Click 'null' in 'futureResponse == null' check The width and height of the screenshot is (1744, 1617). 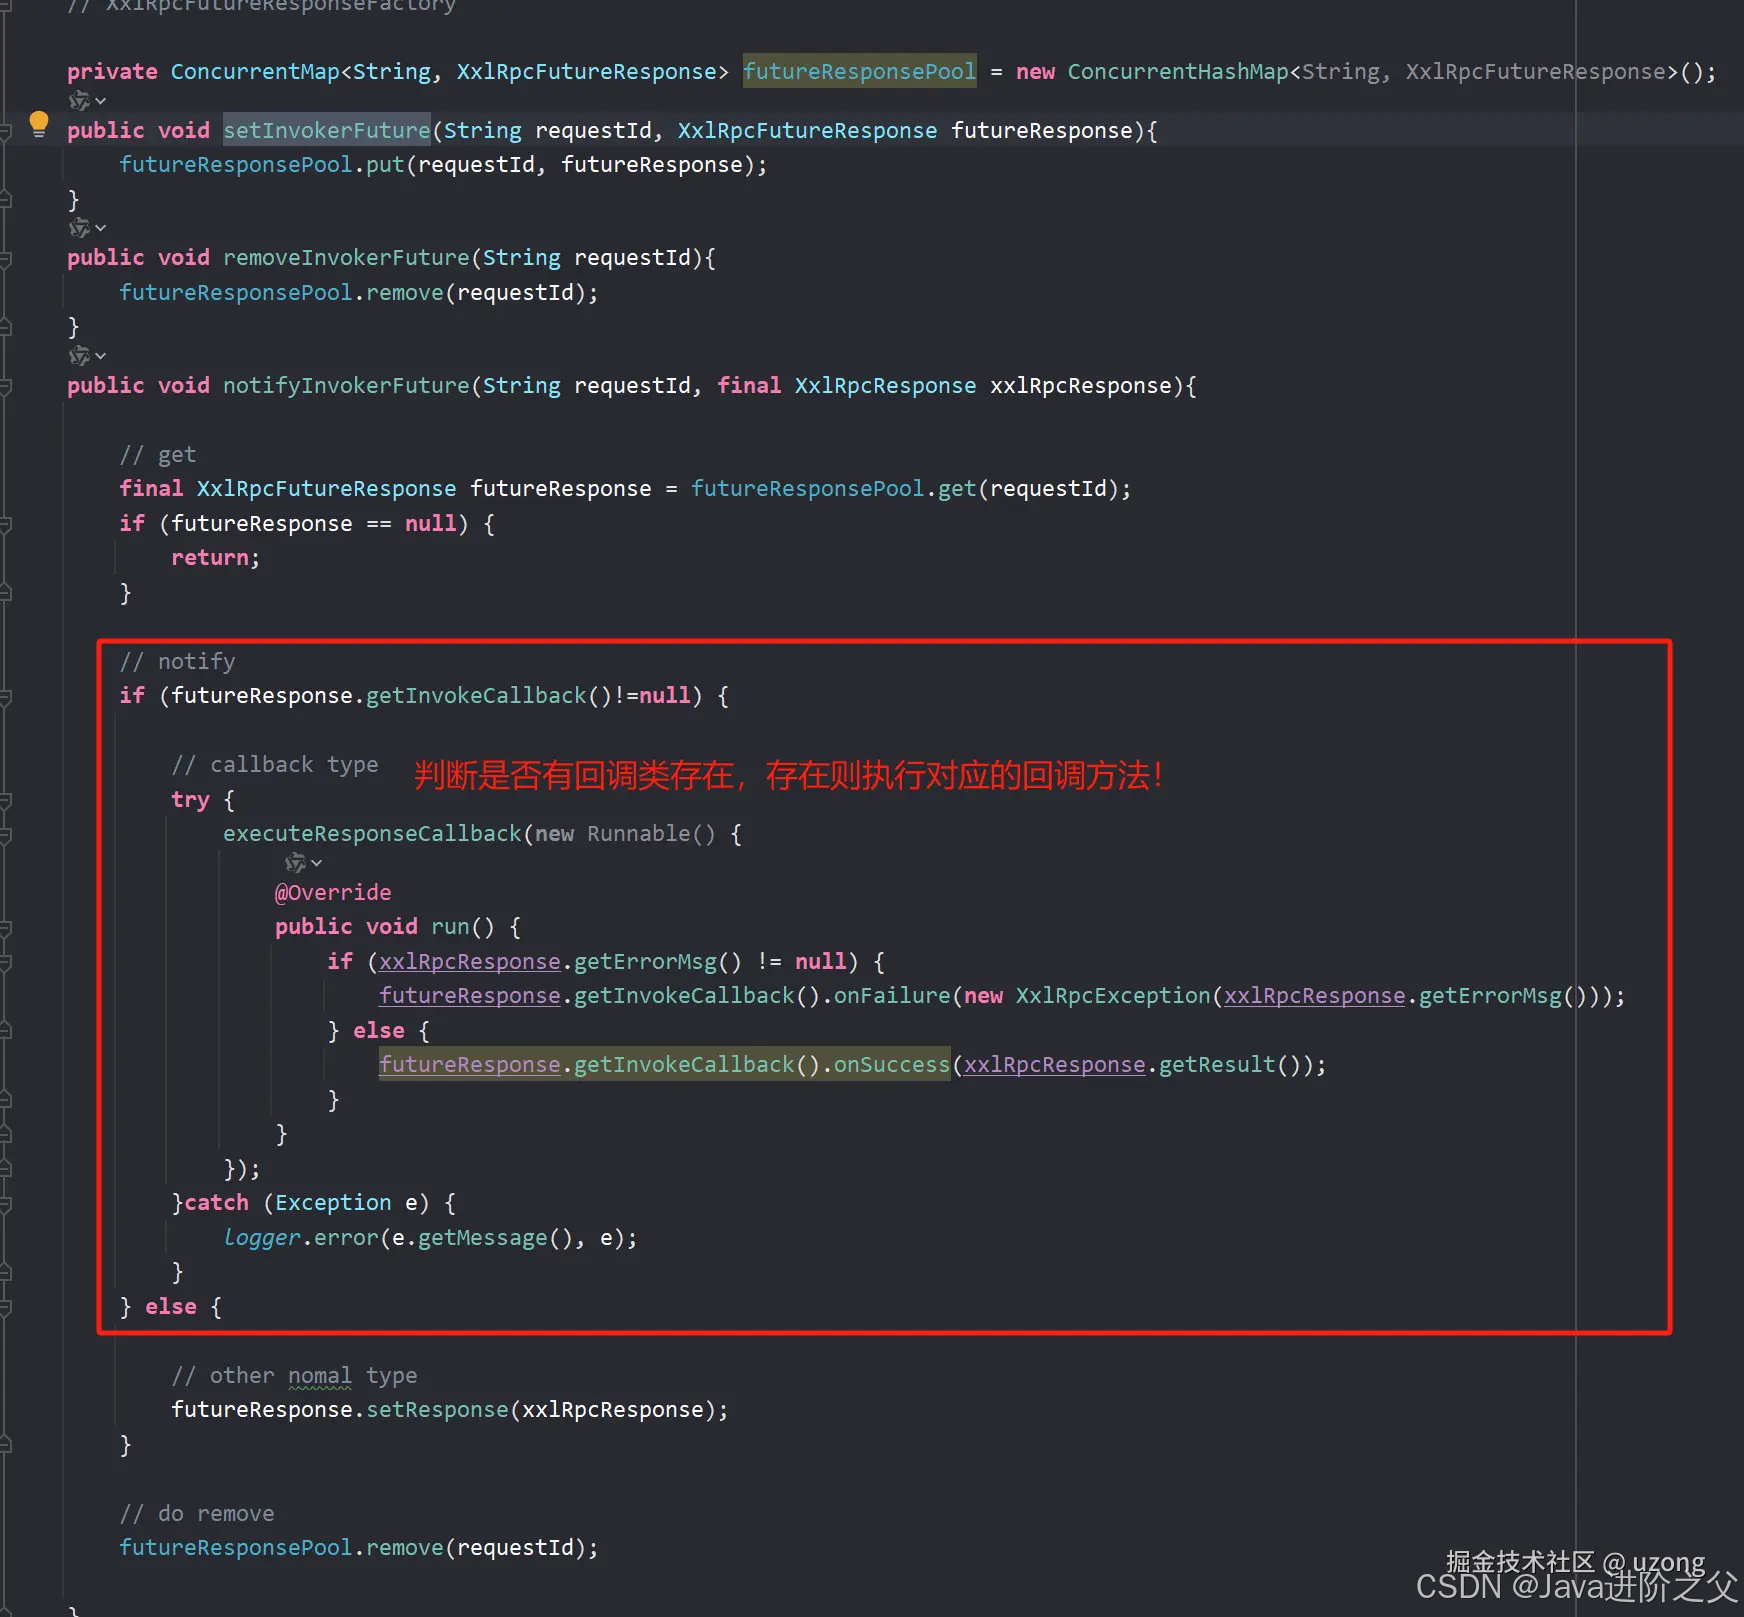(431, 523)
